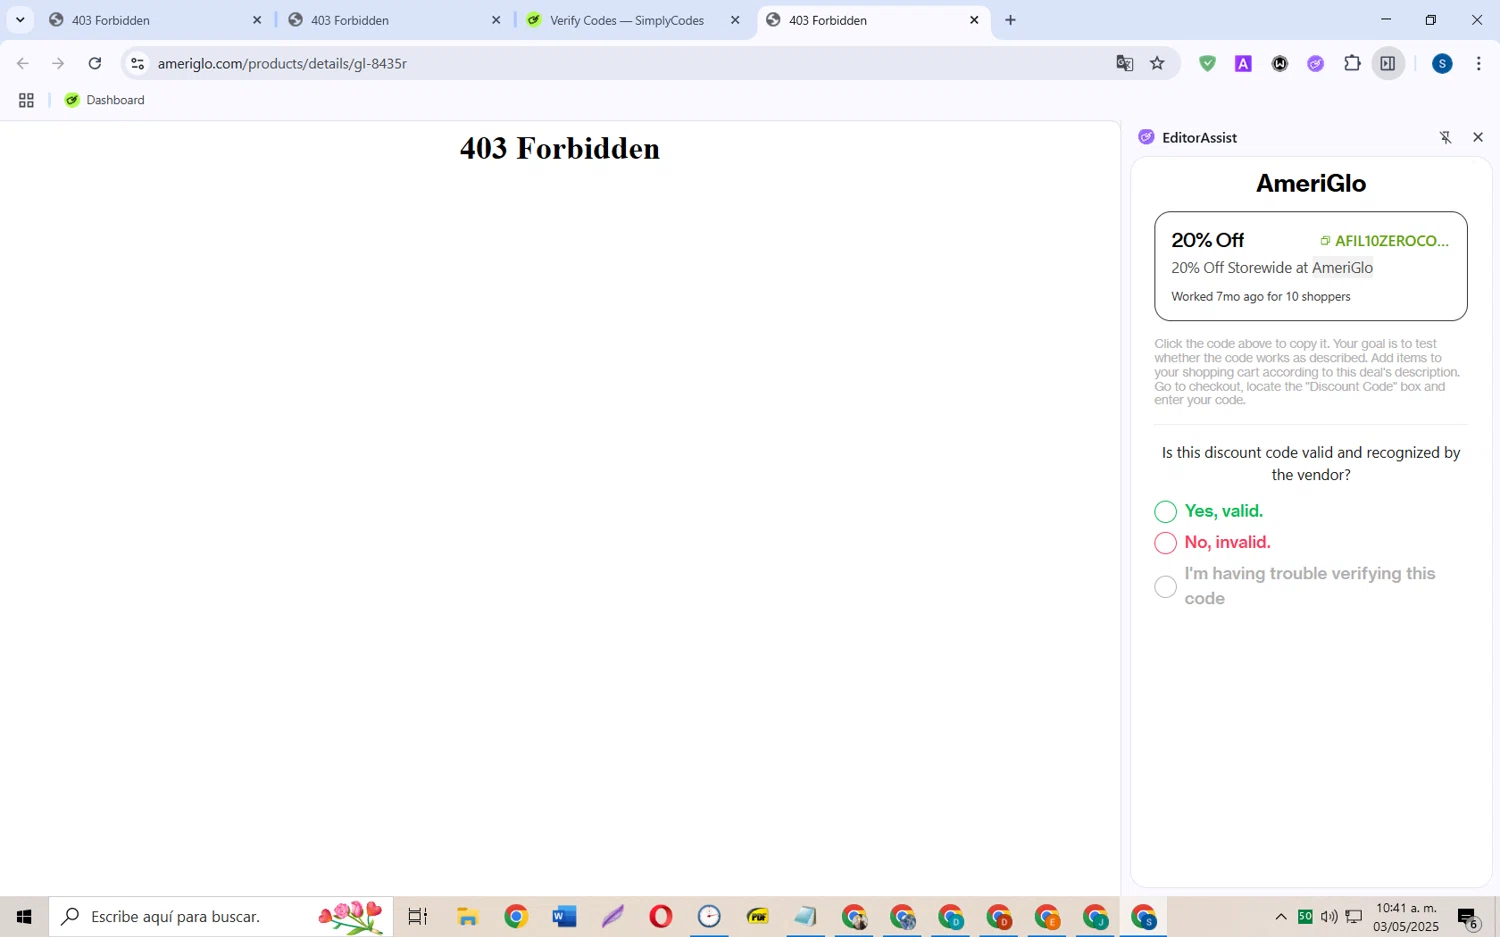
Task: Switch to Chrome window with S profile badge
Action: (1143, 916)
